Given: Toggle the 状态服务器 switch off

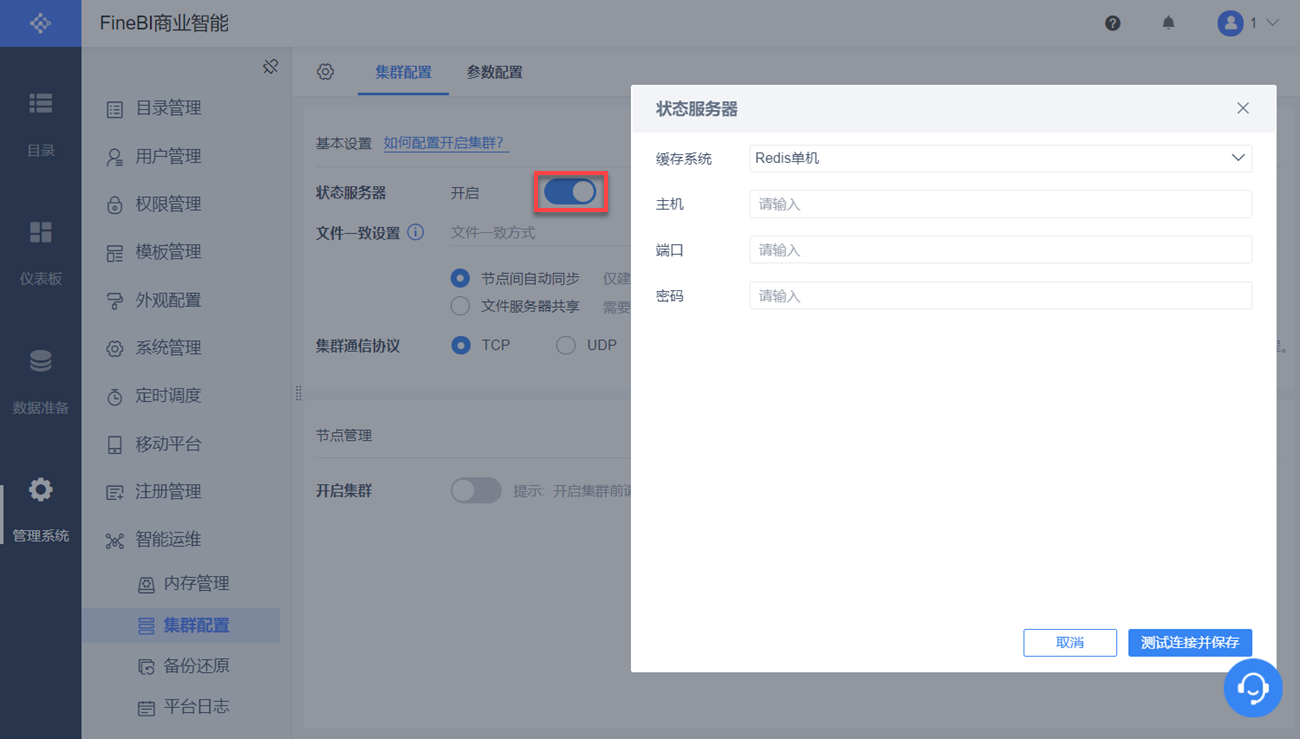Looking at the screenshot, I should (570, 192).
